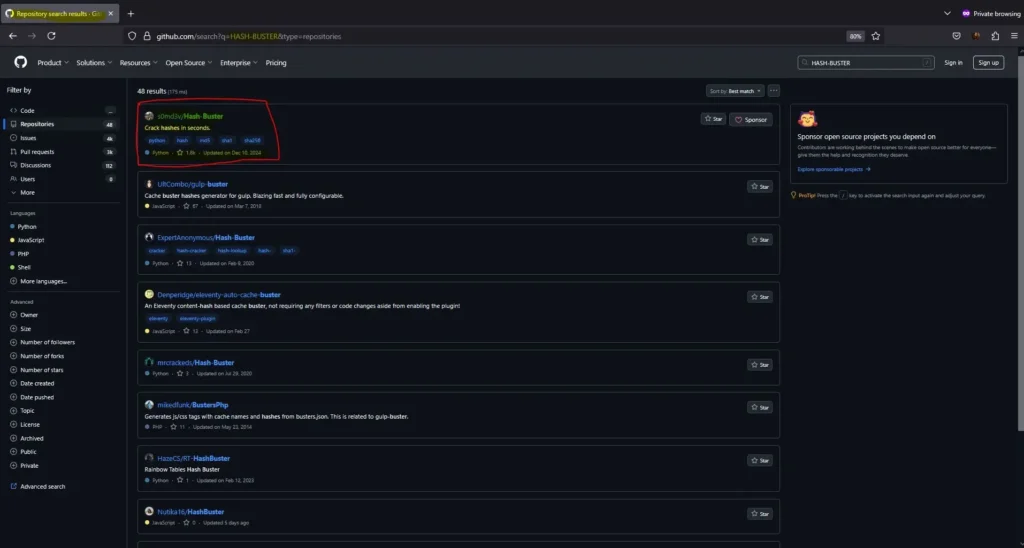The width and height of the screenshot is (1024, 548).
Task: Click the site padlock icon in address bar
Action: (147, 37)
